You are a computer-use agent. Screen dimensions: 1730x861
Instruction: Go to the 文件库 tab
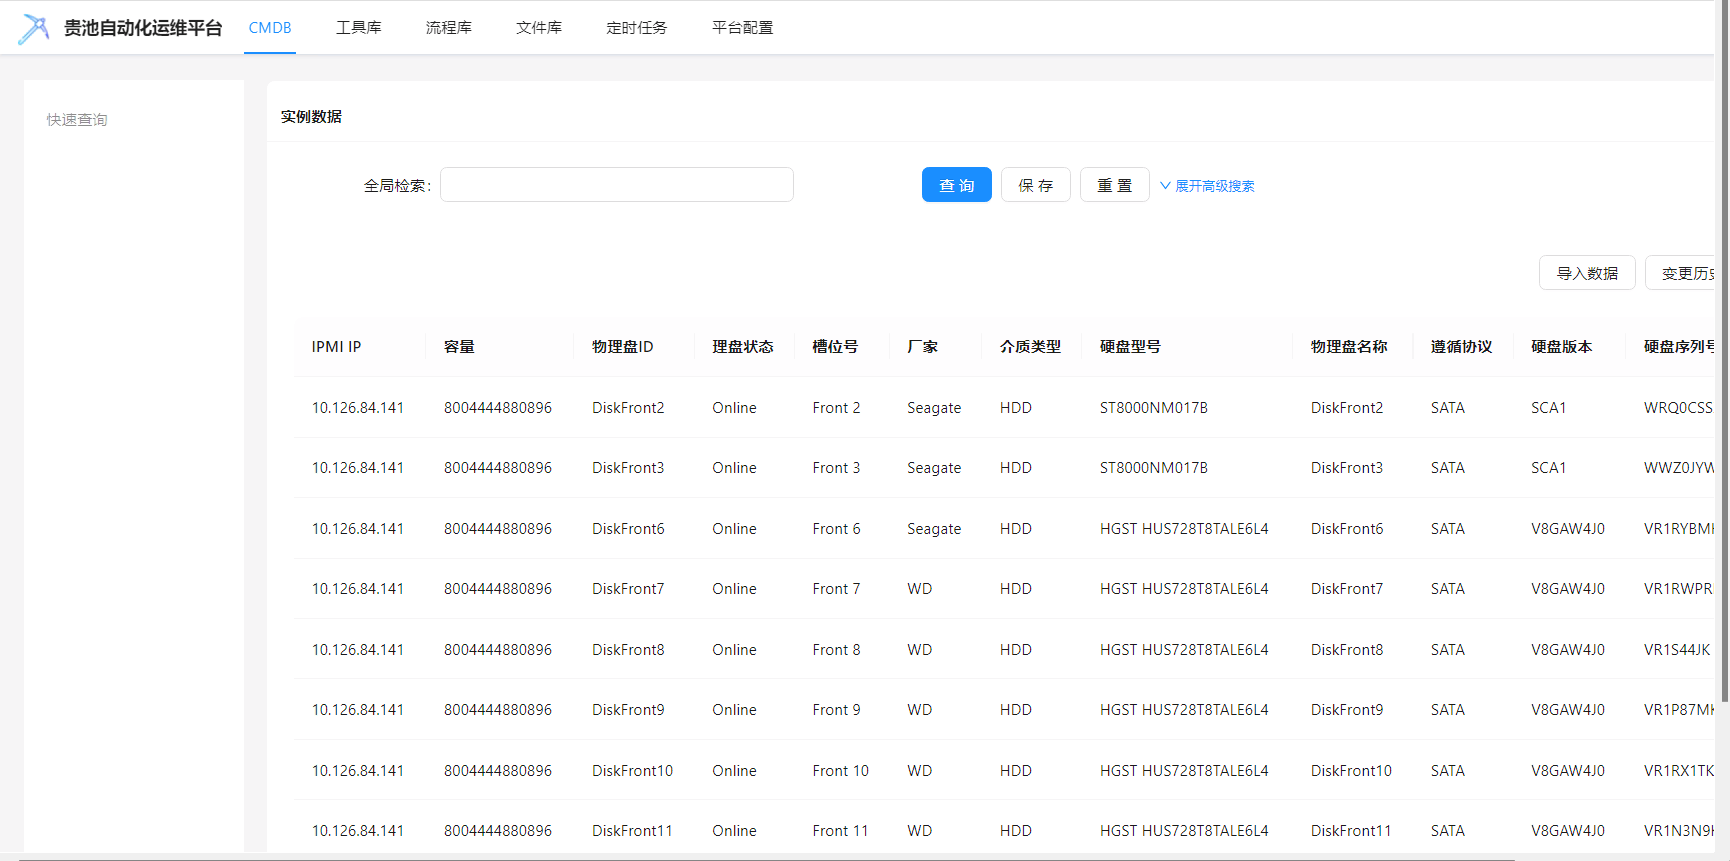pyautogui.click(x=539, y=28)
